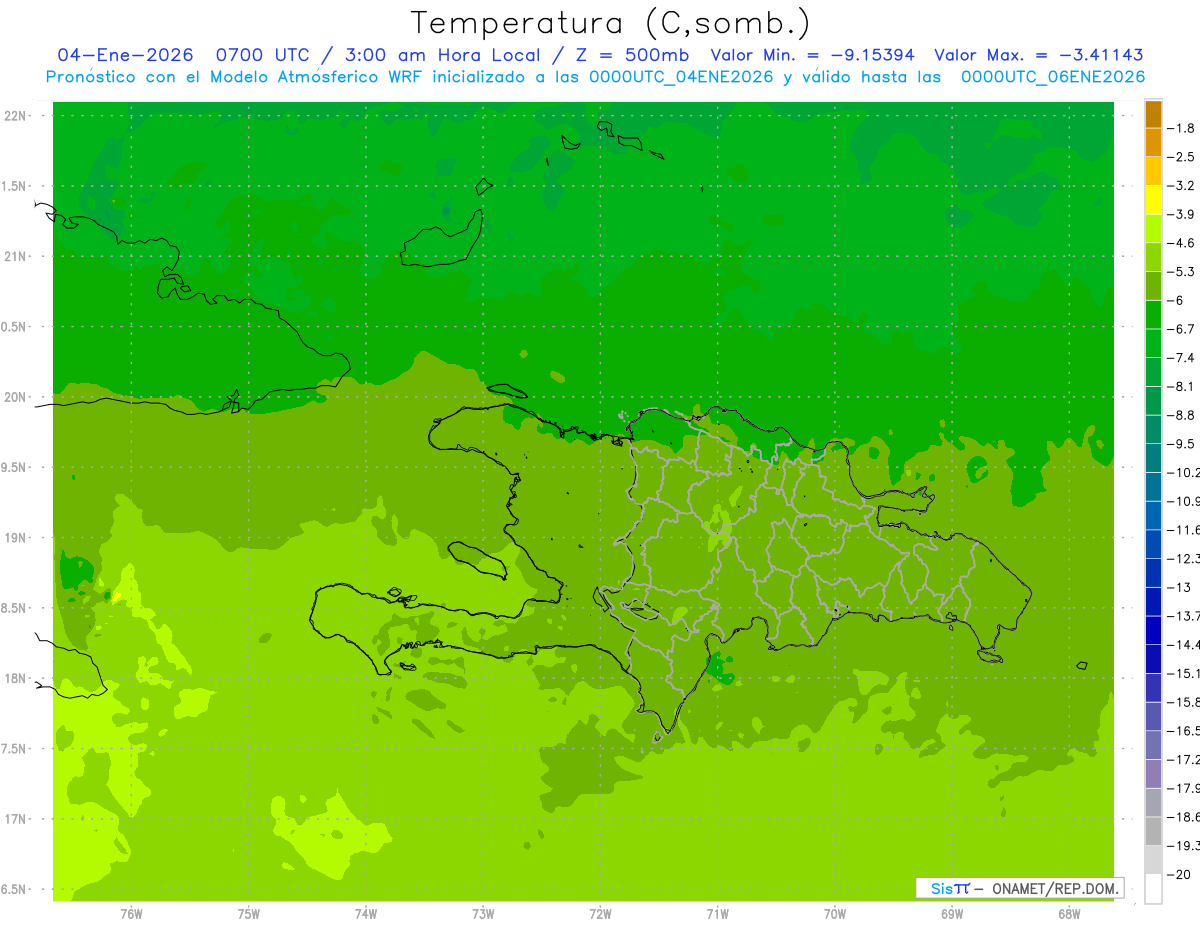Click the 'Temperatura (C,somb.)' map title
Screen dimensions: 1200x927
(x=611, y=23)
